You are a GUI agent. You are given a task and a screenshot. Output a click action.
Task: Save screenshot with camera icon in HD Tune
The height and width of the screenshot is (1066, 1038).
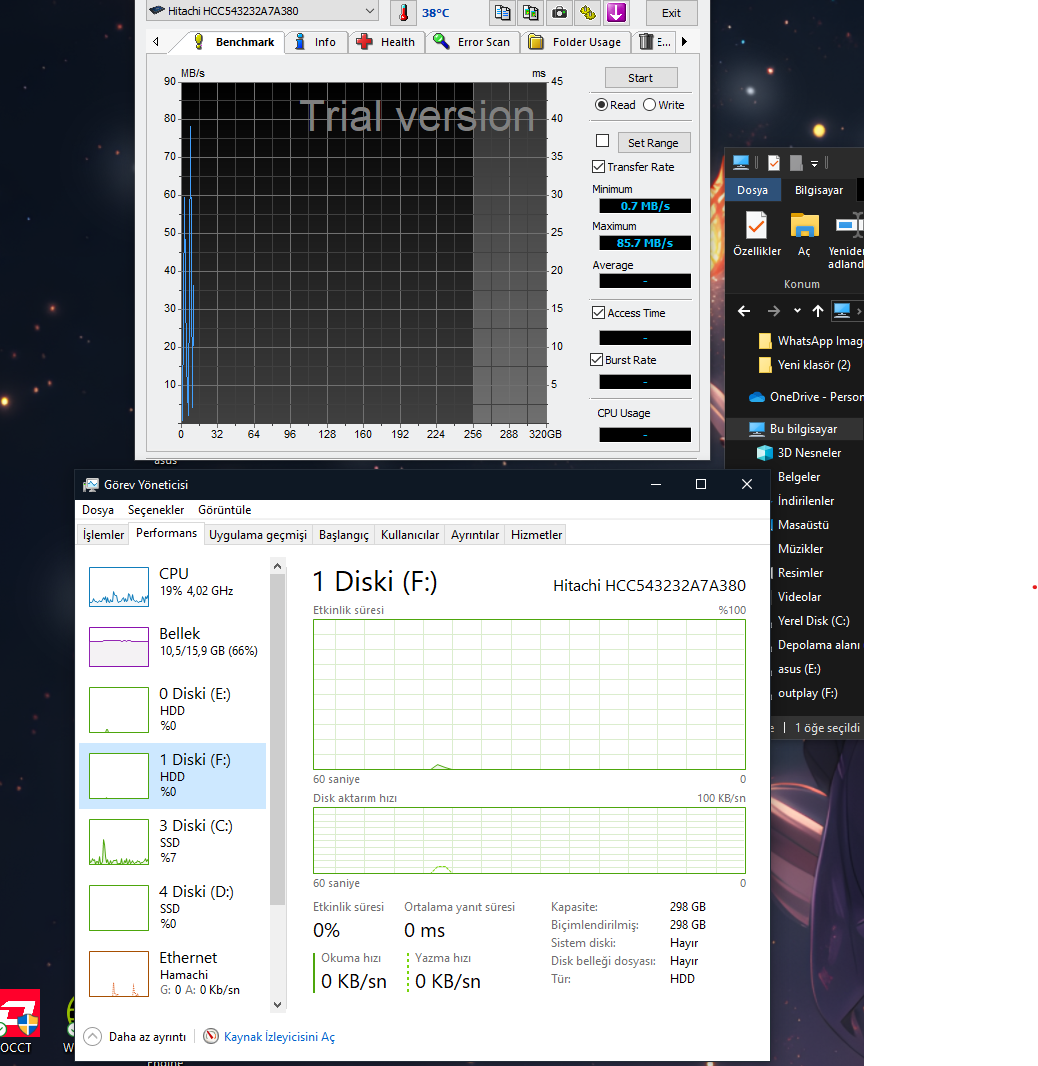click(x=559, y=12)
